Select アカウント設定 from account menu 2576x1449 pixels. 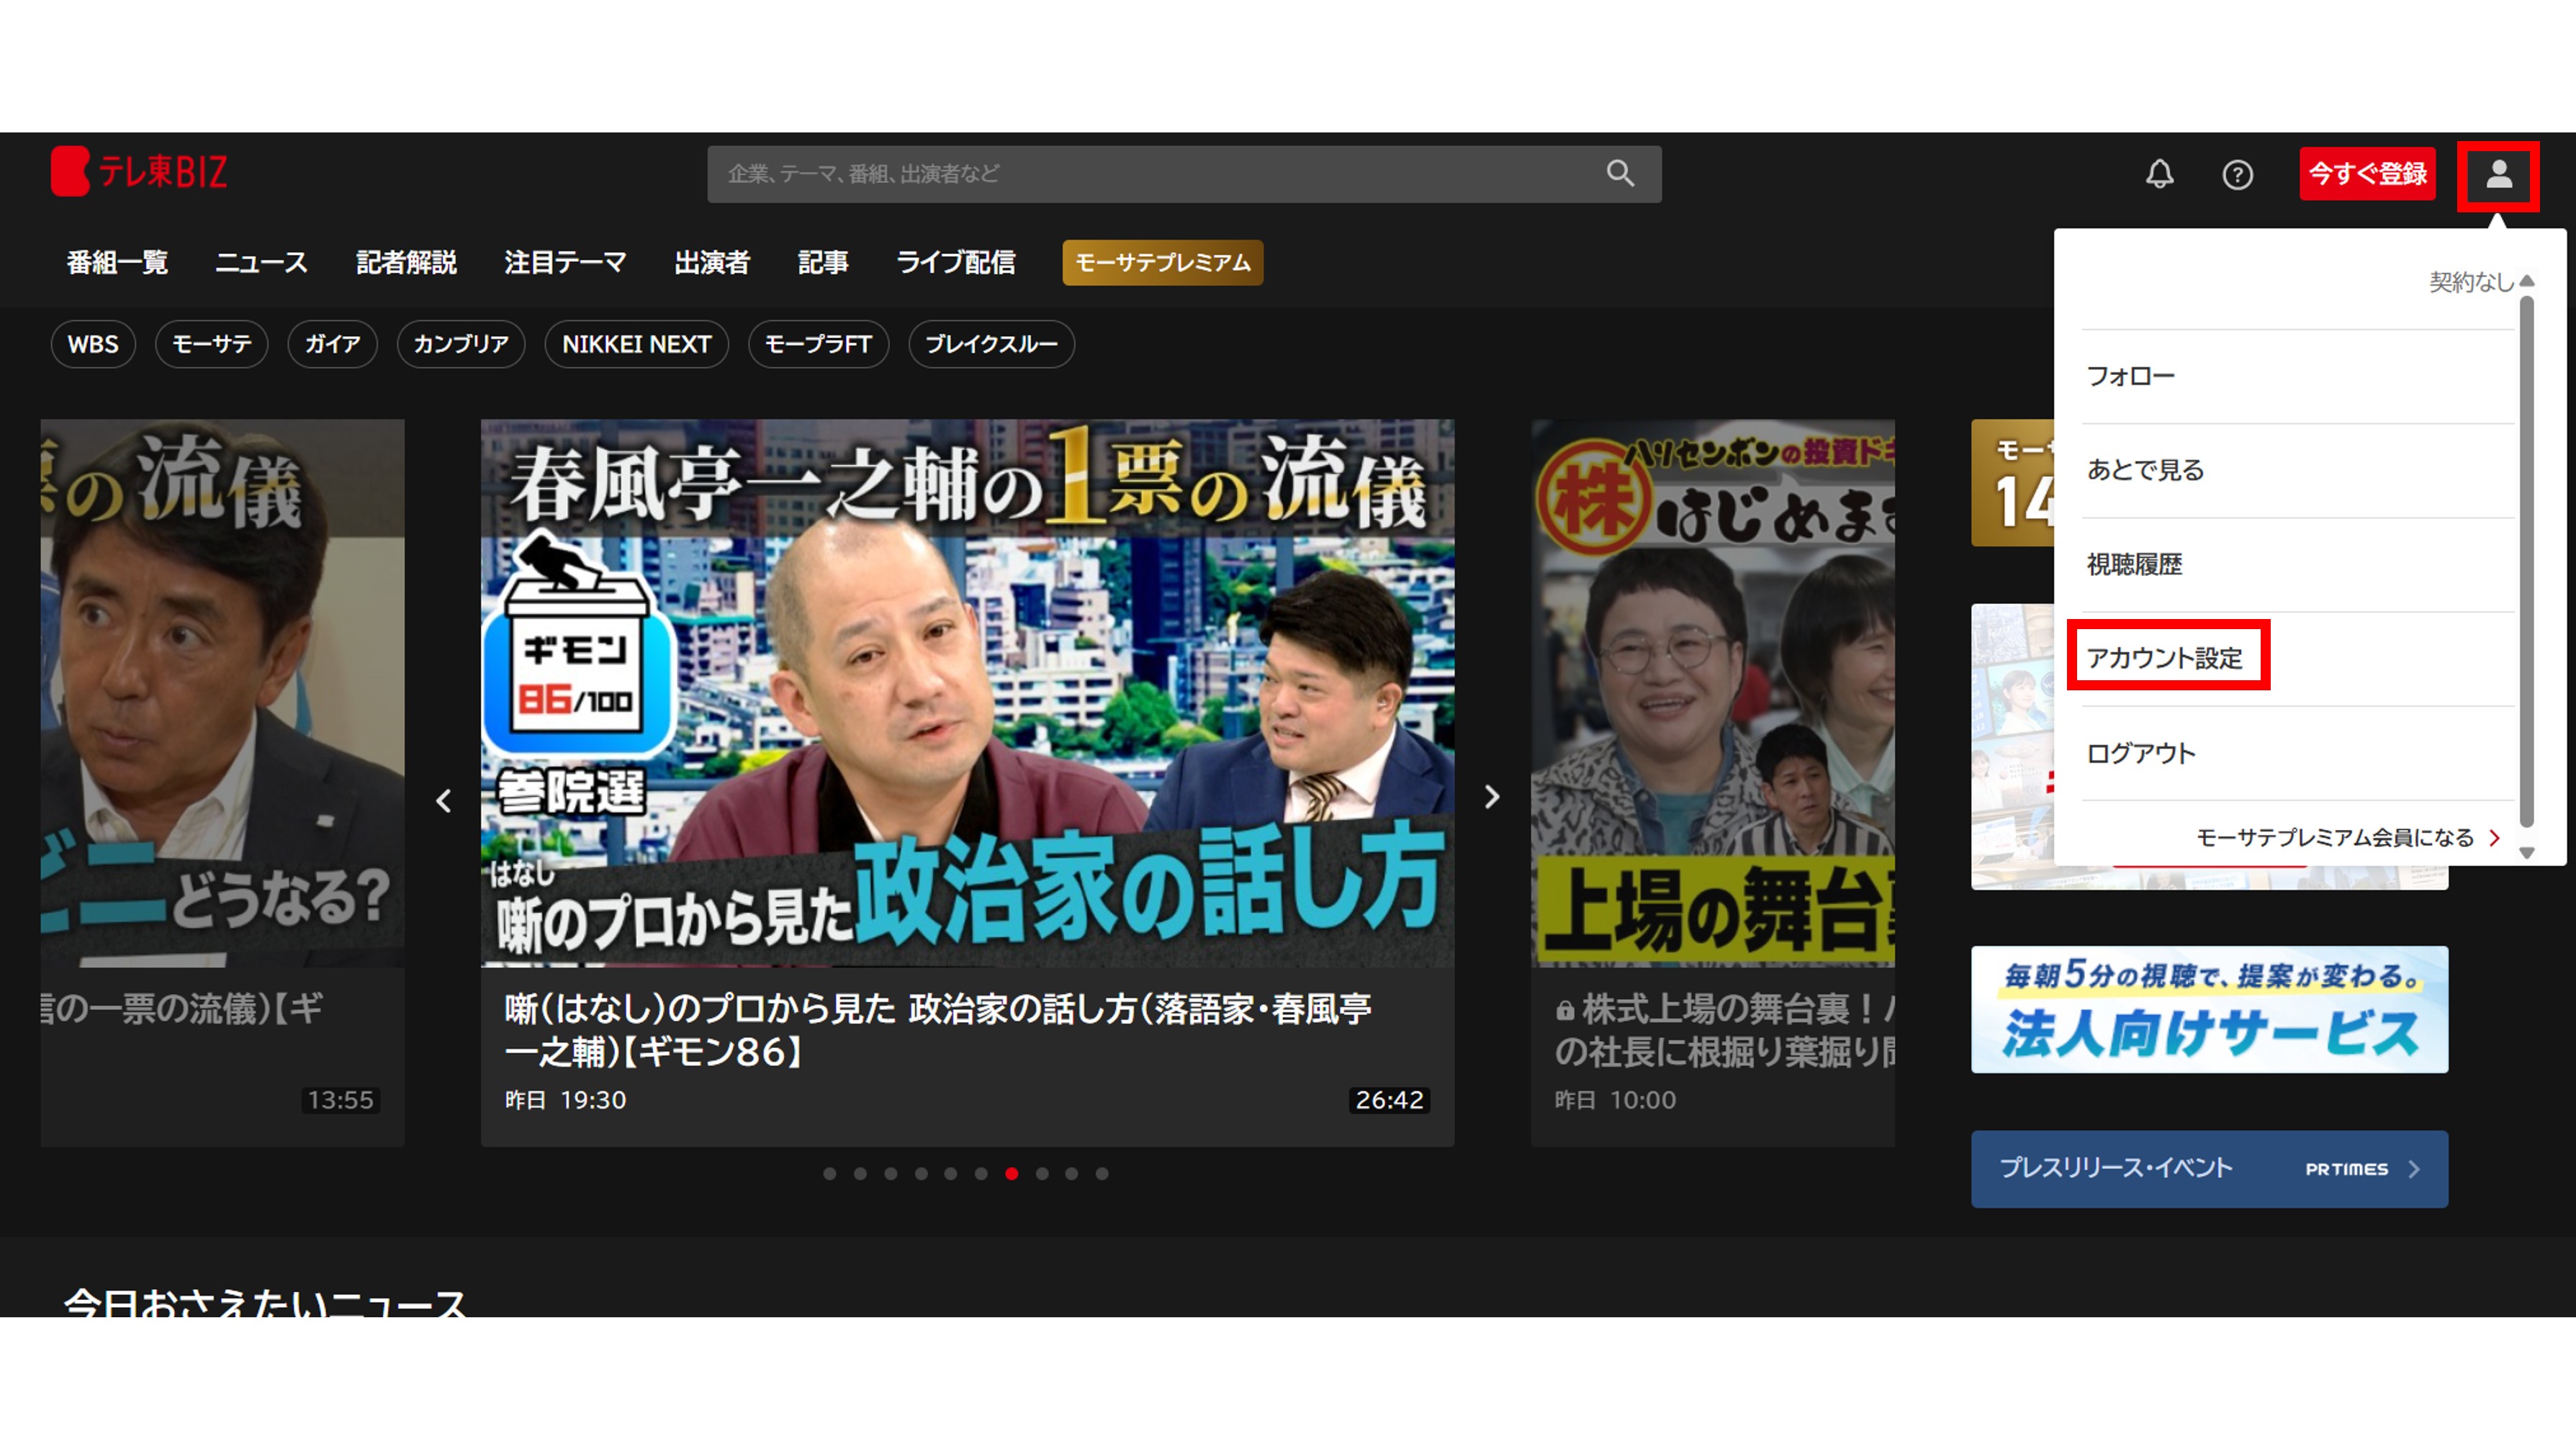2164,658
